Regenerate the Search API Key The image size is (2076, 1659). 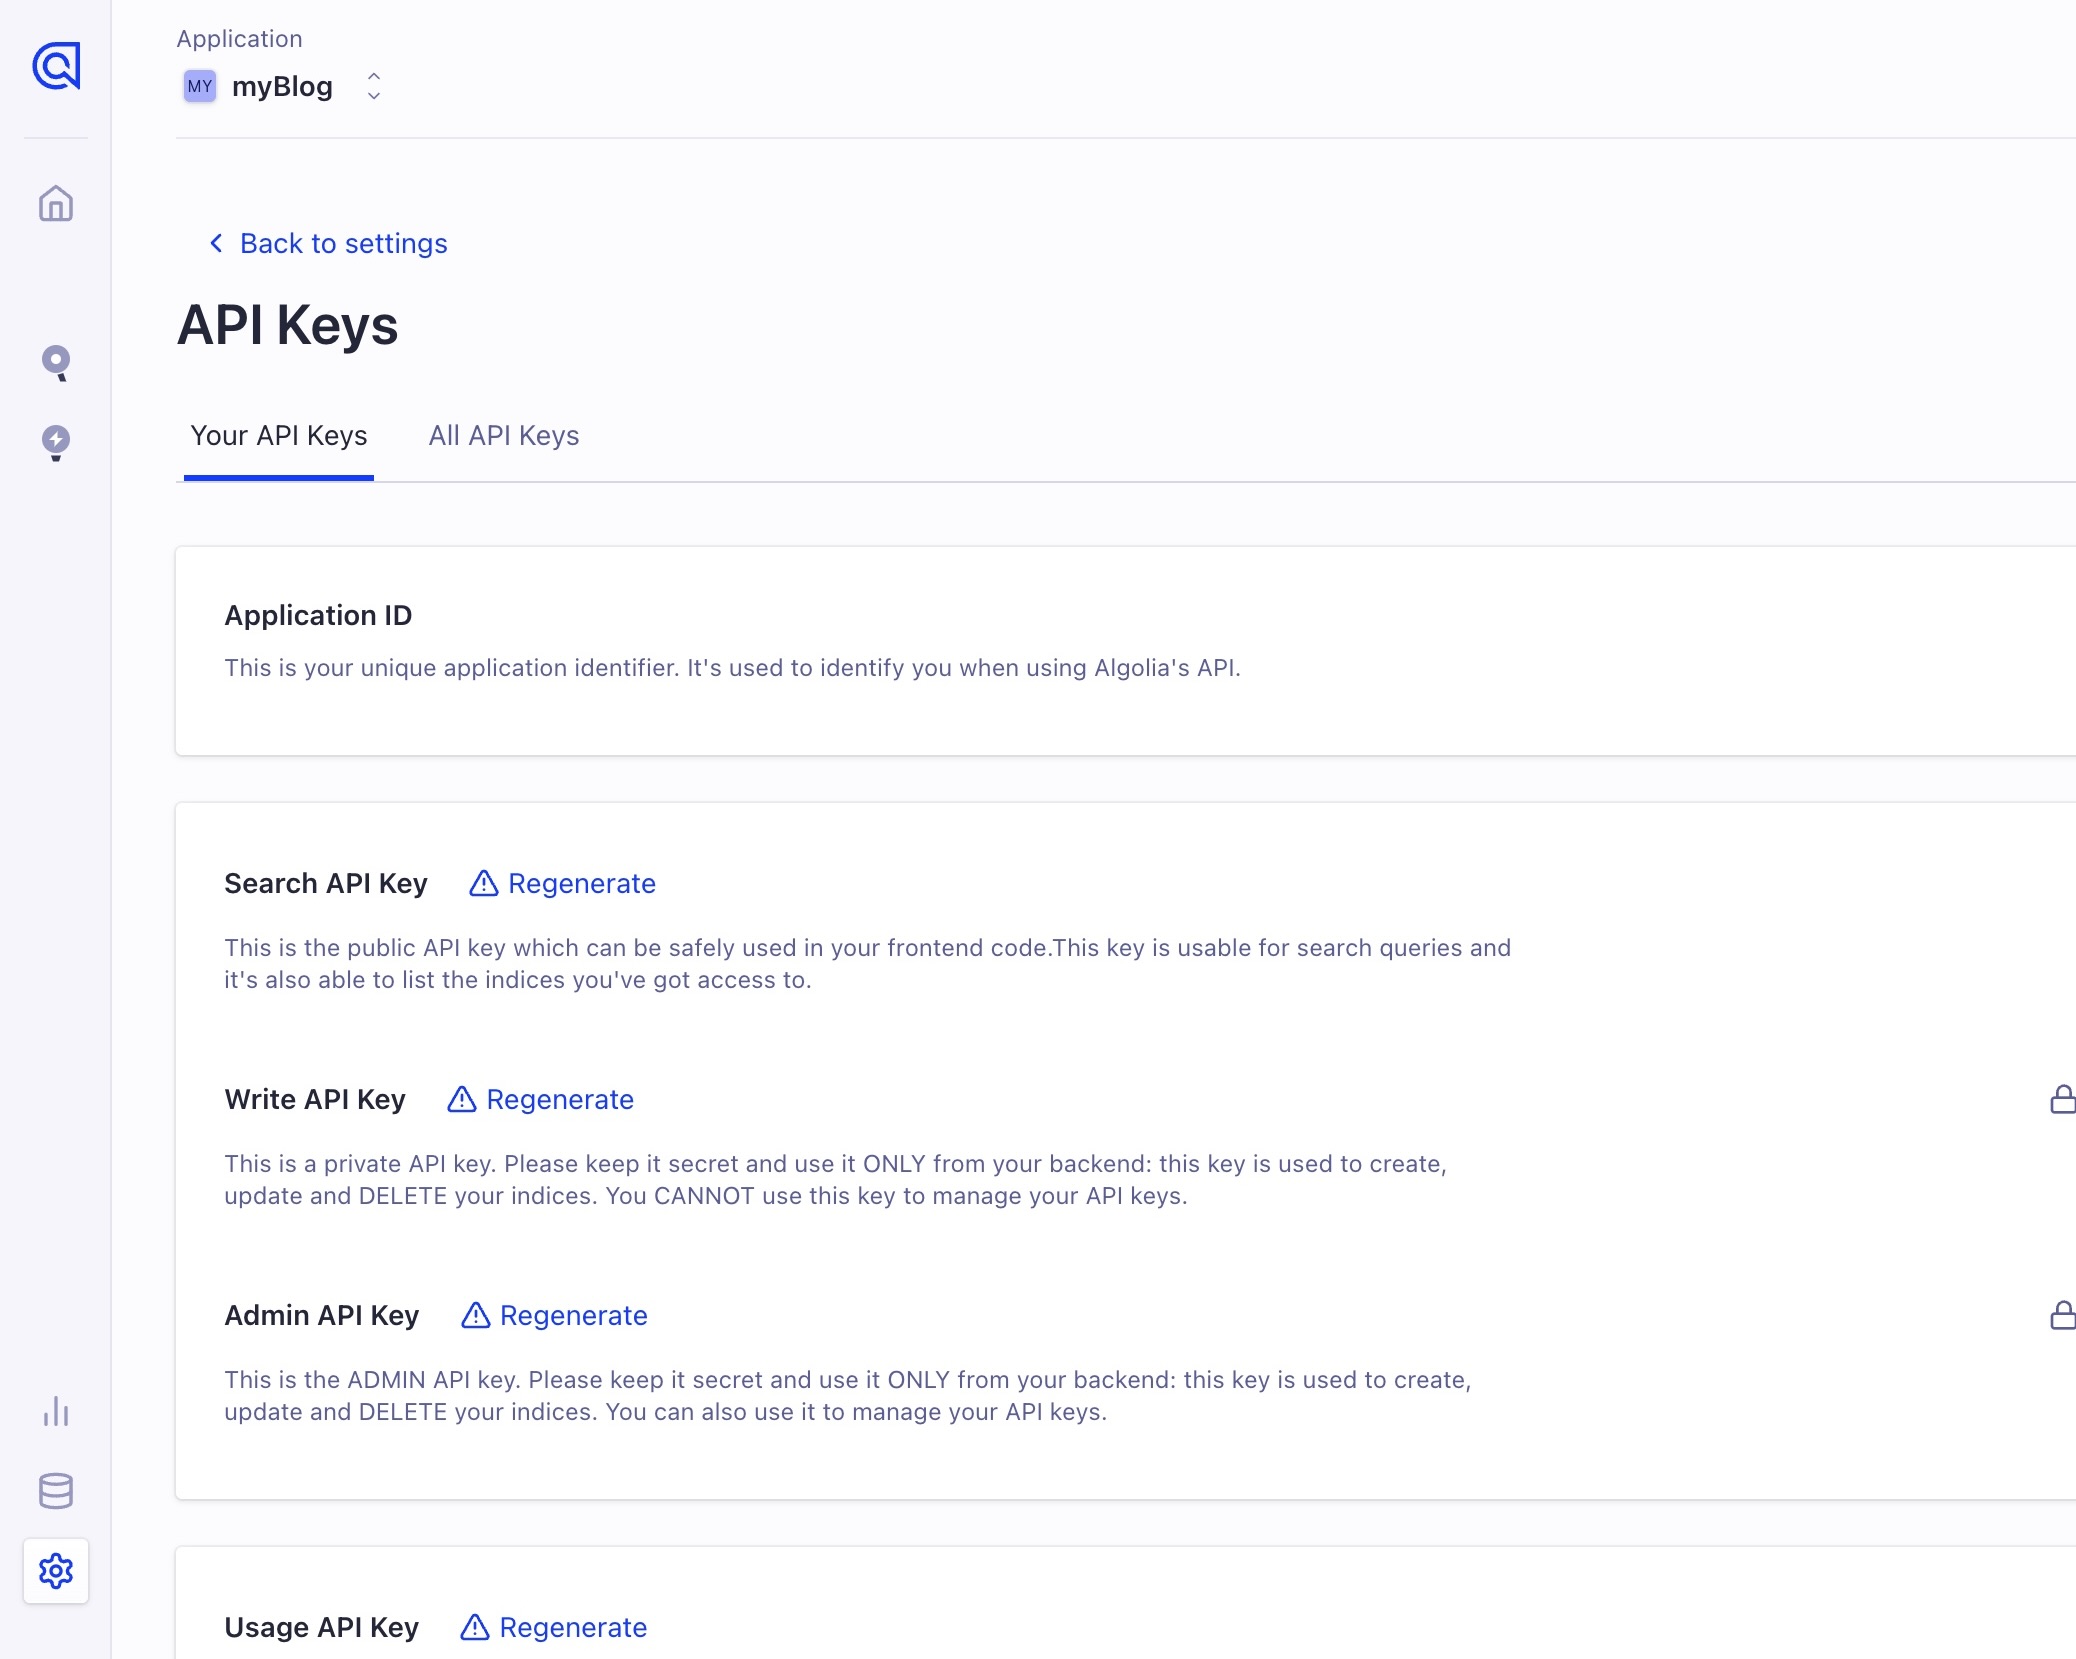tap(563, 883)
